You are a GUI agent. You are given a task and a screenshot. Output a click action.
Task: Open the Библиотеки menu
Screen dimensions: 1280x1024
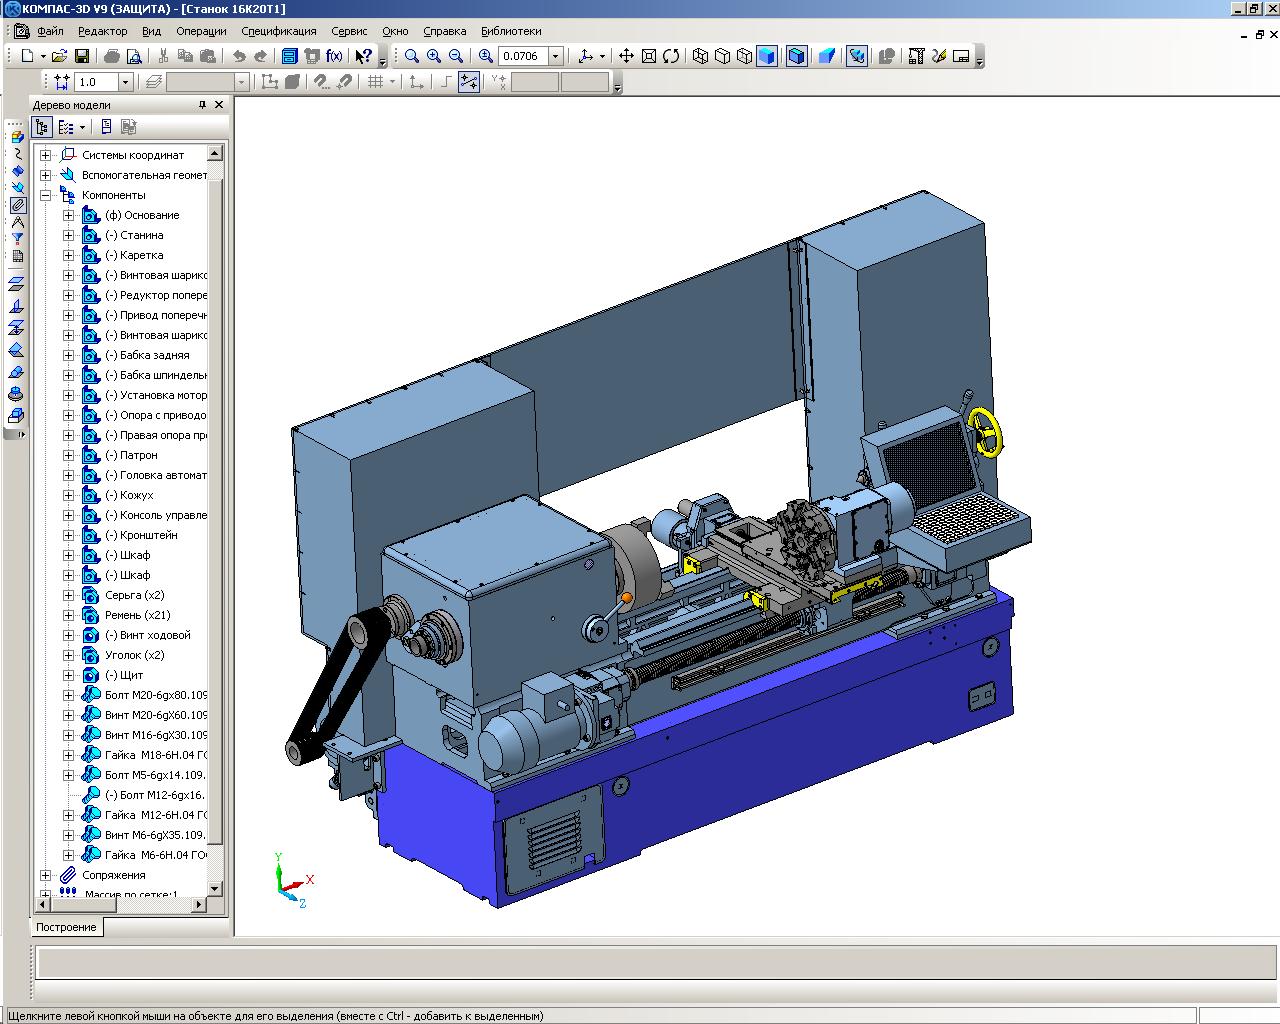coord(511,31)
